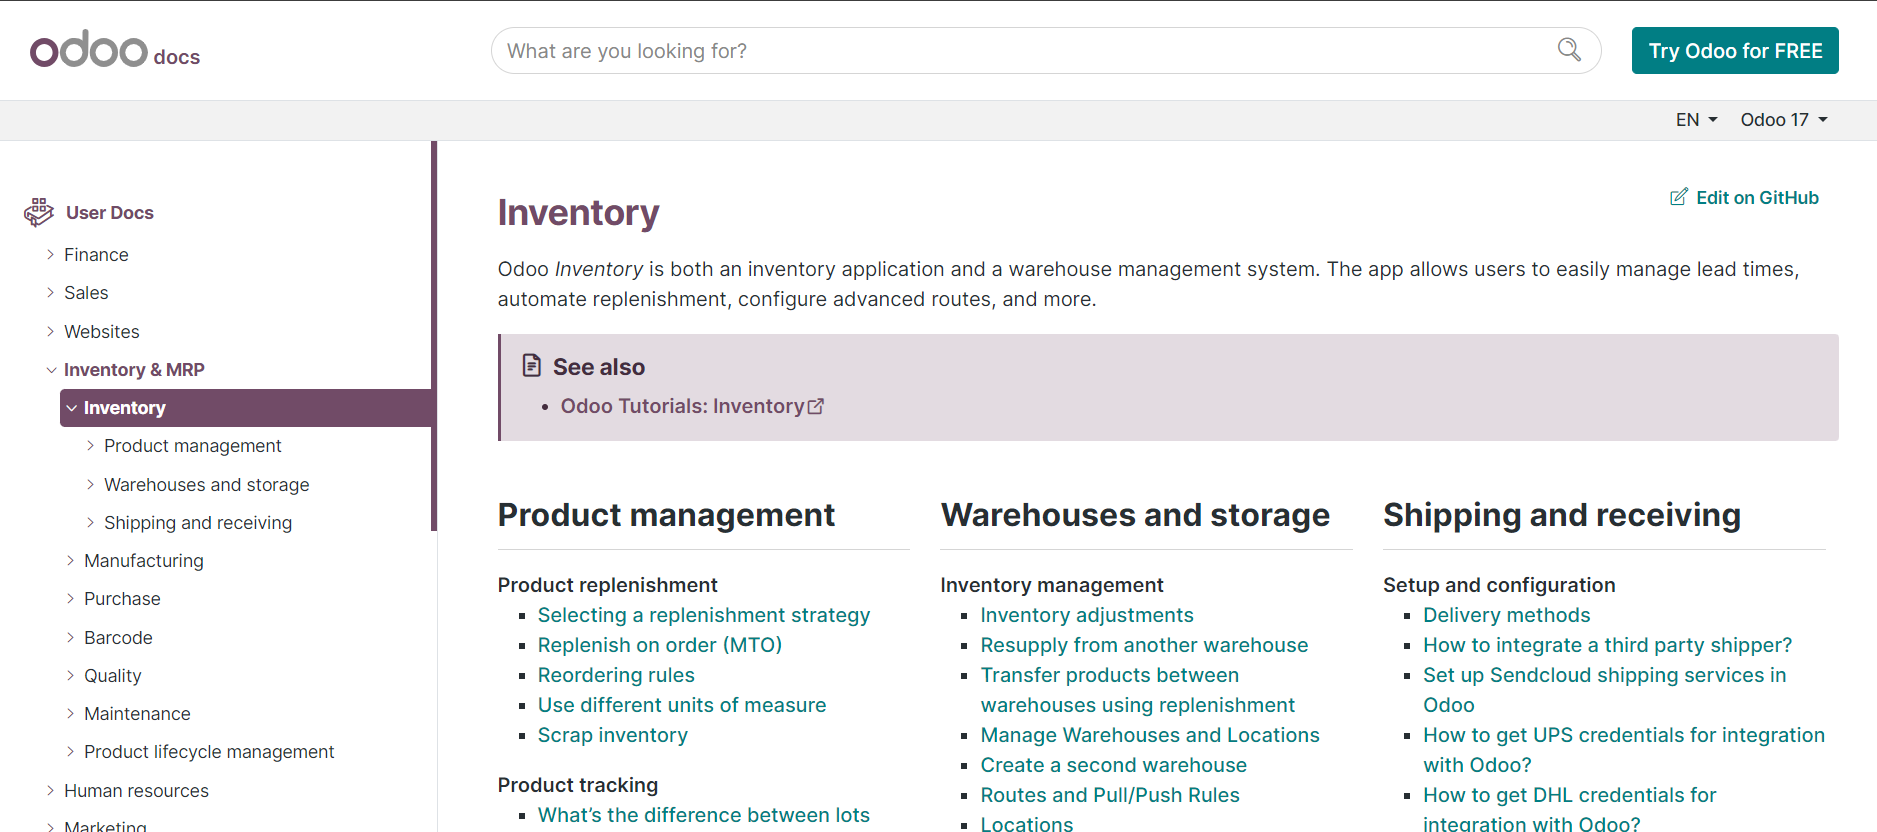
Task: Open Warehouses and storage sidebar entry
Action: pos(207,485)
